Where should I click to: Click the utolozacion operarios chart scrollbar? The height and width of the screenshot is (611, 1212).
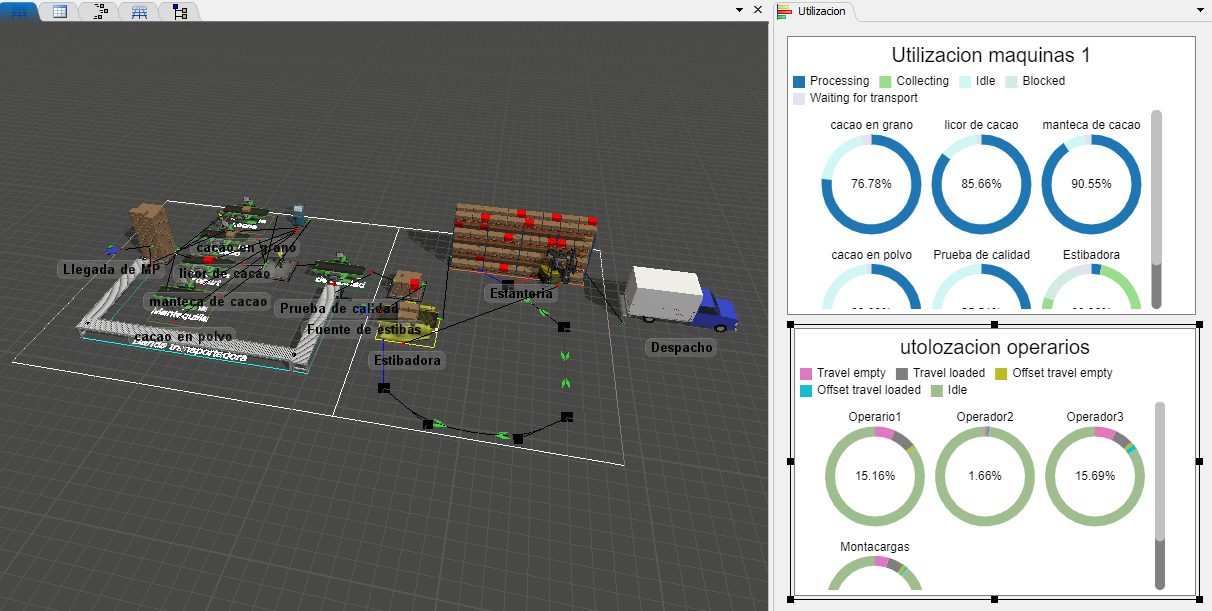pyautogui.click(x=1160, y=495)
